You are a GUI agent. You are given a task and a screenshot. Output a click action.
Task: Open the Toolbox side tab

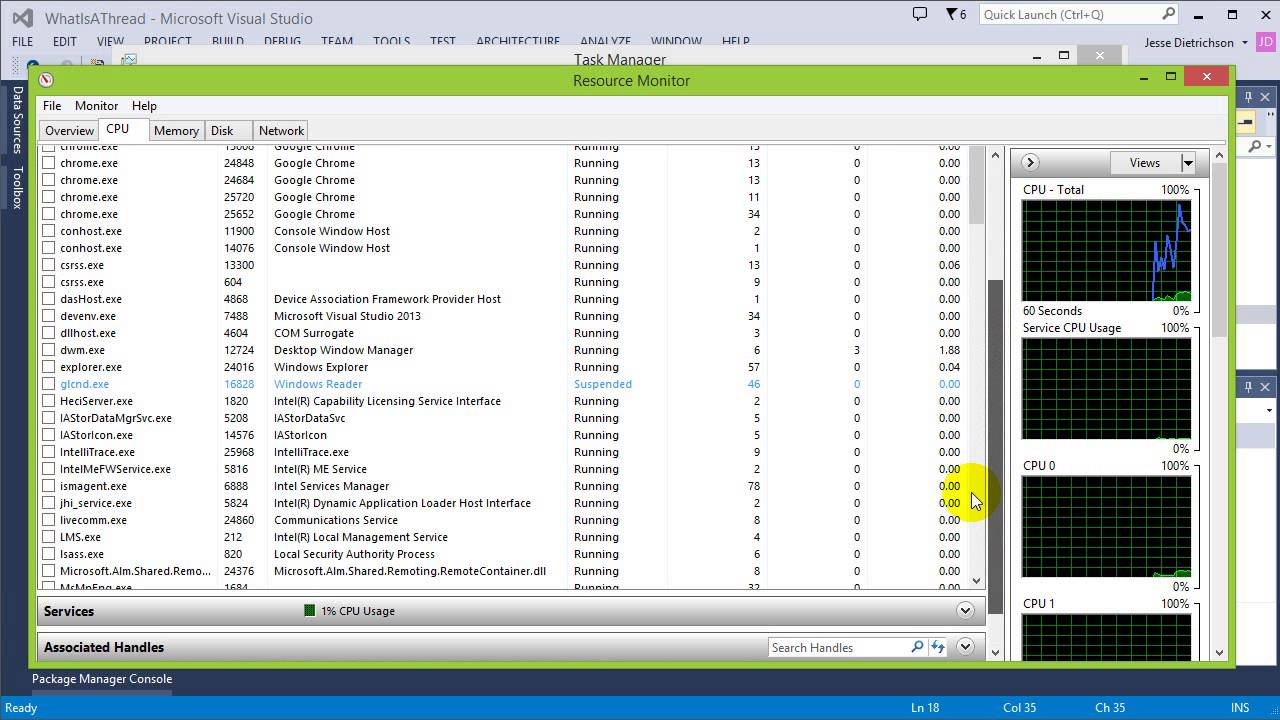coord(17,187)
